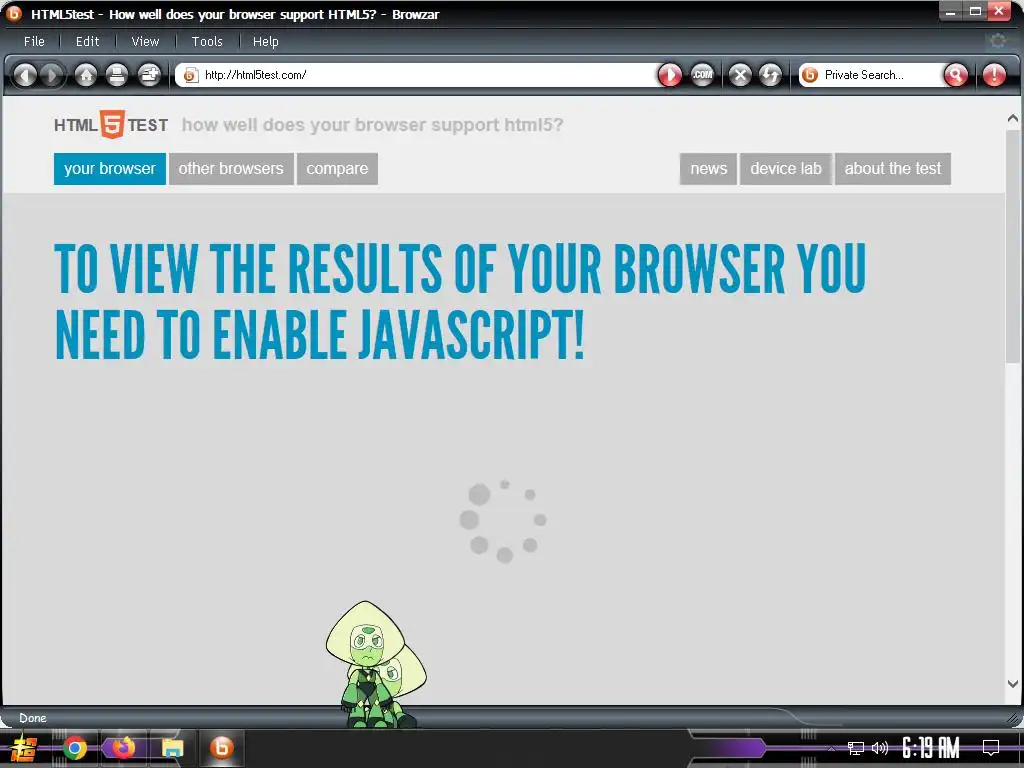
Task: Click the red Go button next to the address bar
Action: (669, 75)
